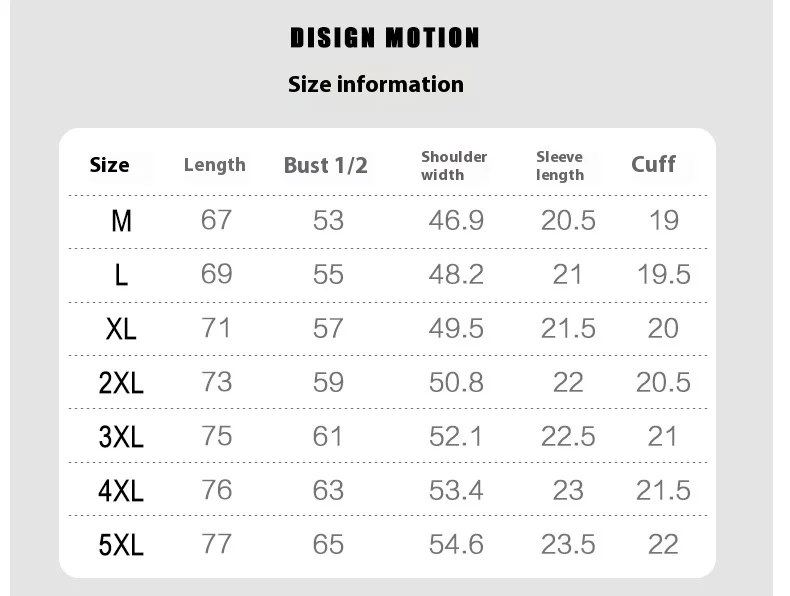The width and height of the screenshot is (790, 596).
Task: Select the L size row label
Action: pyautogui.click(x=121, y=275)
